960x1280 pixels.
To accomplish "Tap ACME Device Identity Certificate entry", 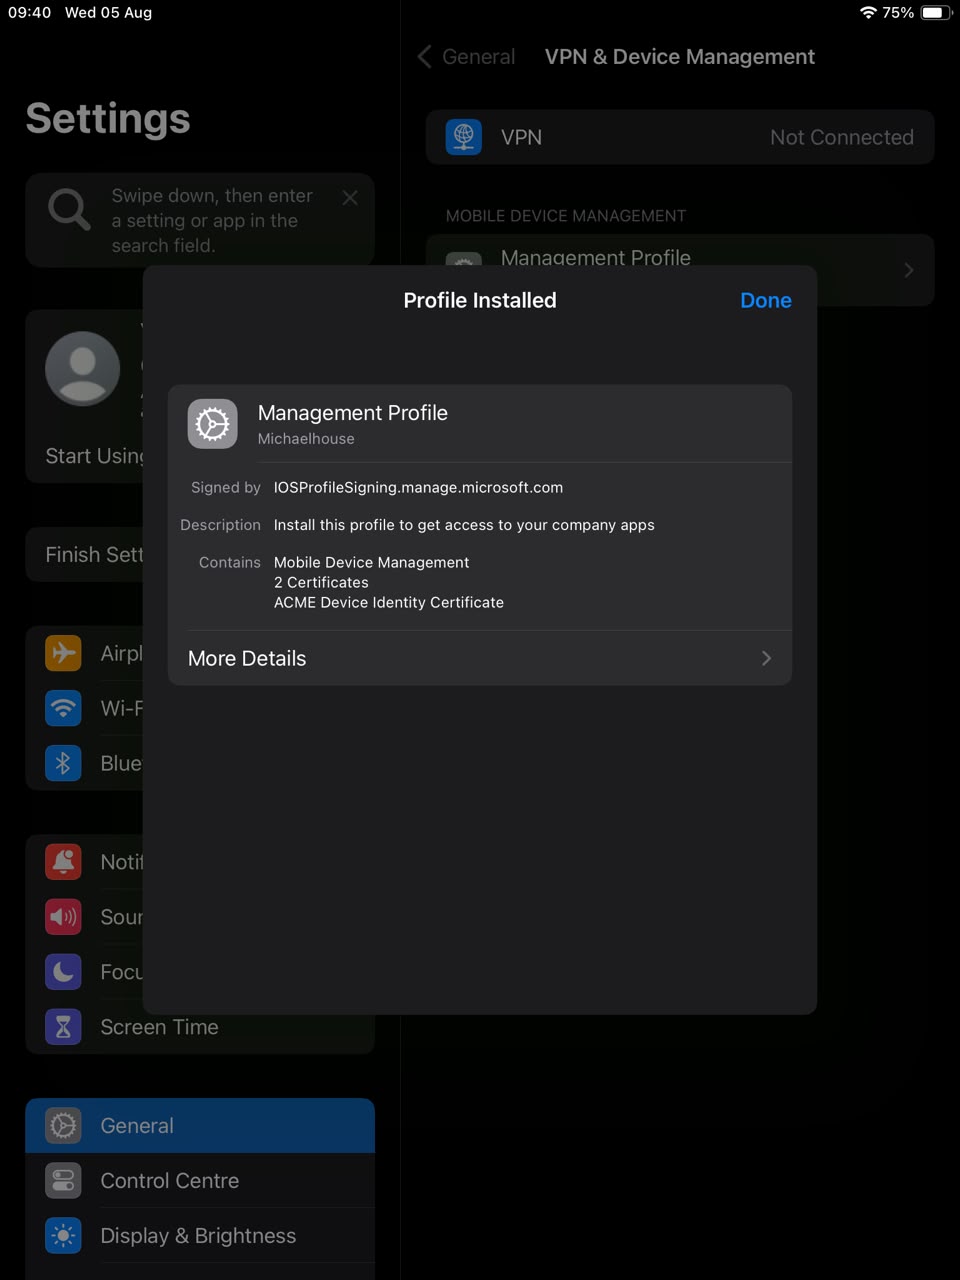I will tap(389, 602).
